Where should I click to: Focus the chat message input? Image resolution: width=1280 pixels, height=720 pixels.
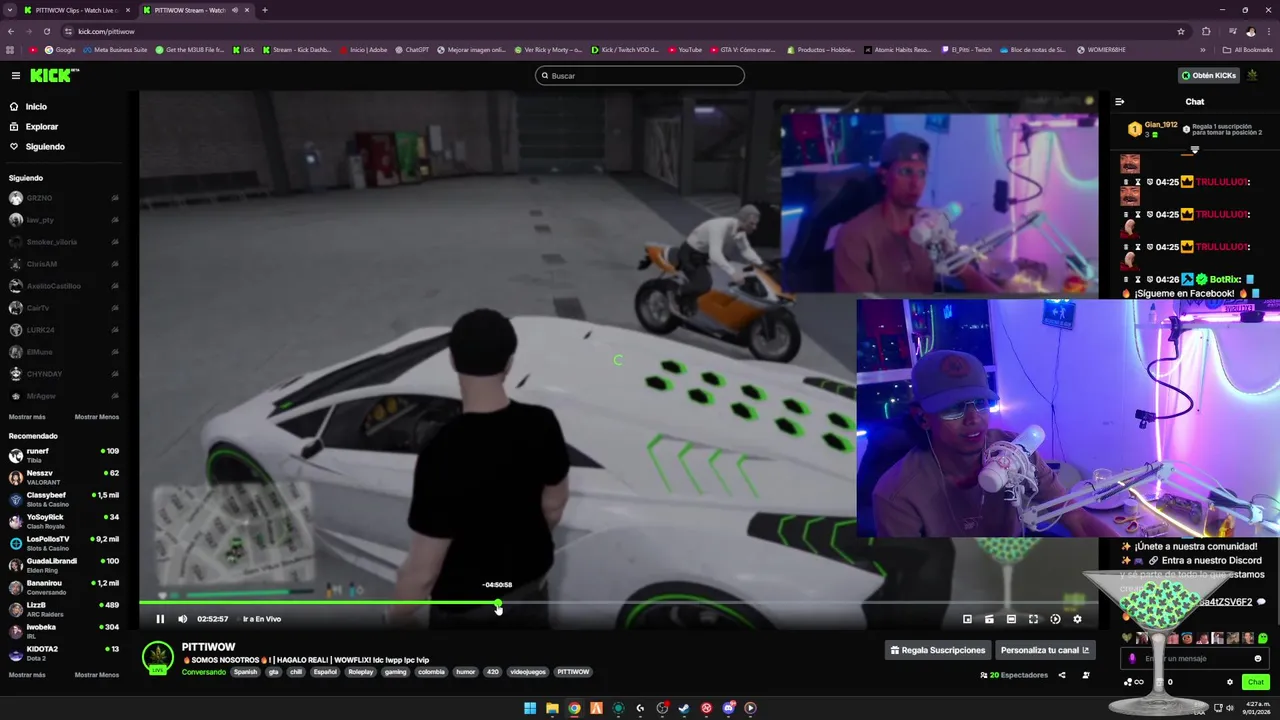point(1194,658)
